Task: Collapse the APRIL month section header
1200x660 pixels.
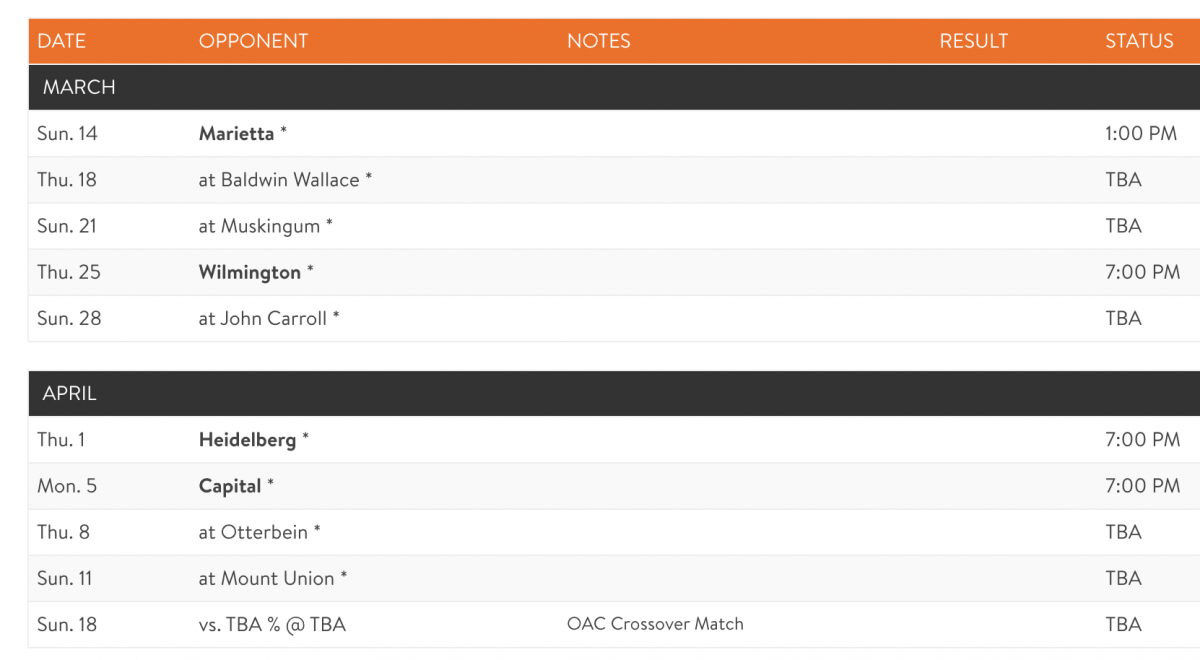Action: point(614,394)
